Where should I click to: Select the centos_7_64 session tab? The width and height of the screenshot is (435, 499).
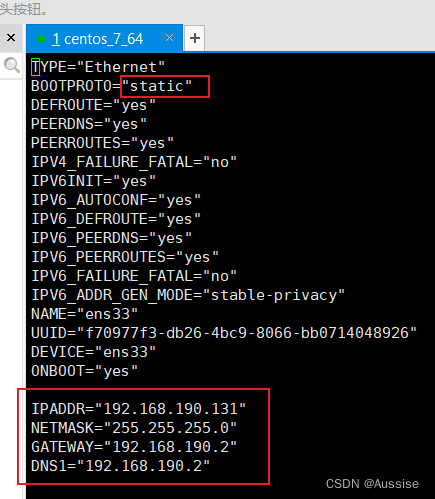coord(104,38)
